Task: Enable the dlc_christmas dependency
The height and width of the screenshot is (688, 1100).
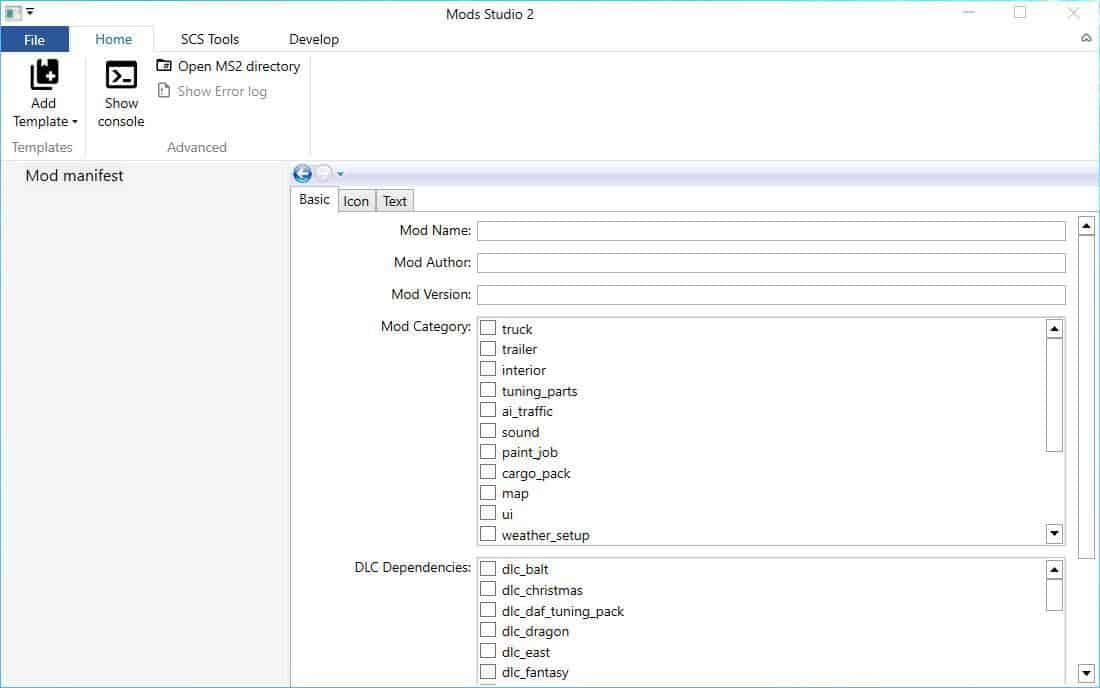Action: point(488,589)
